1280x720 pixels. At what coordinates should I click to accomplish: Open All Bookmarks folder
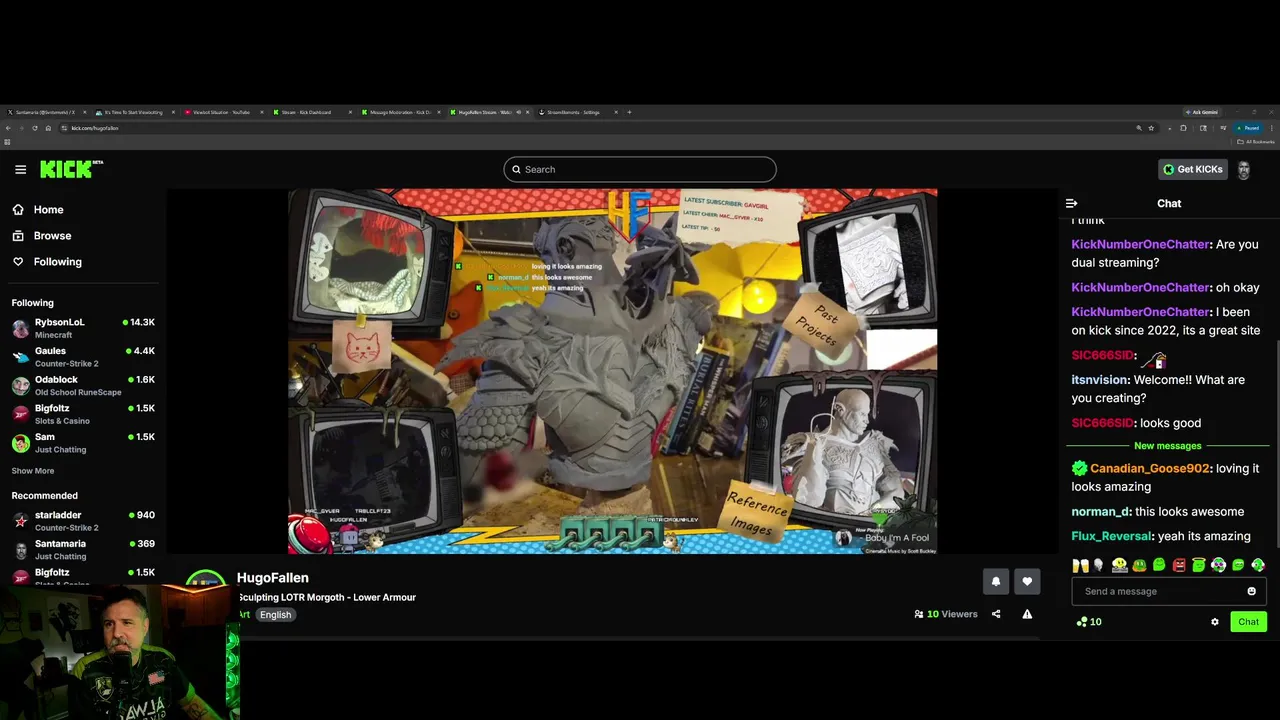pos(1256,142)
